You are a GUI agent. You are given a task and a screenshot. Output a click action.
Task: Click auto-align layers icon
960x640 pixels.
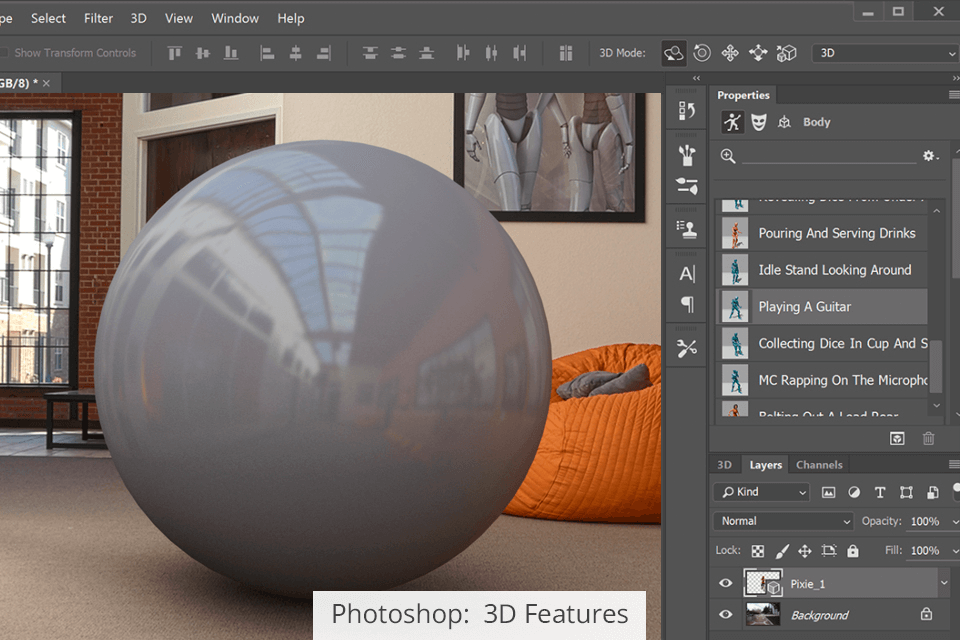566,53
